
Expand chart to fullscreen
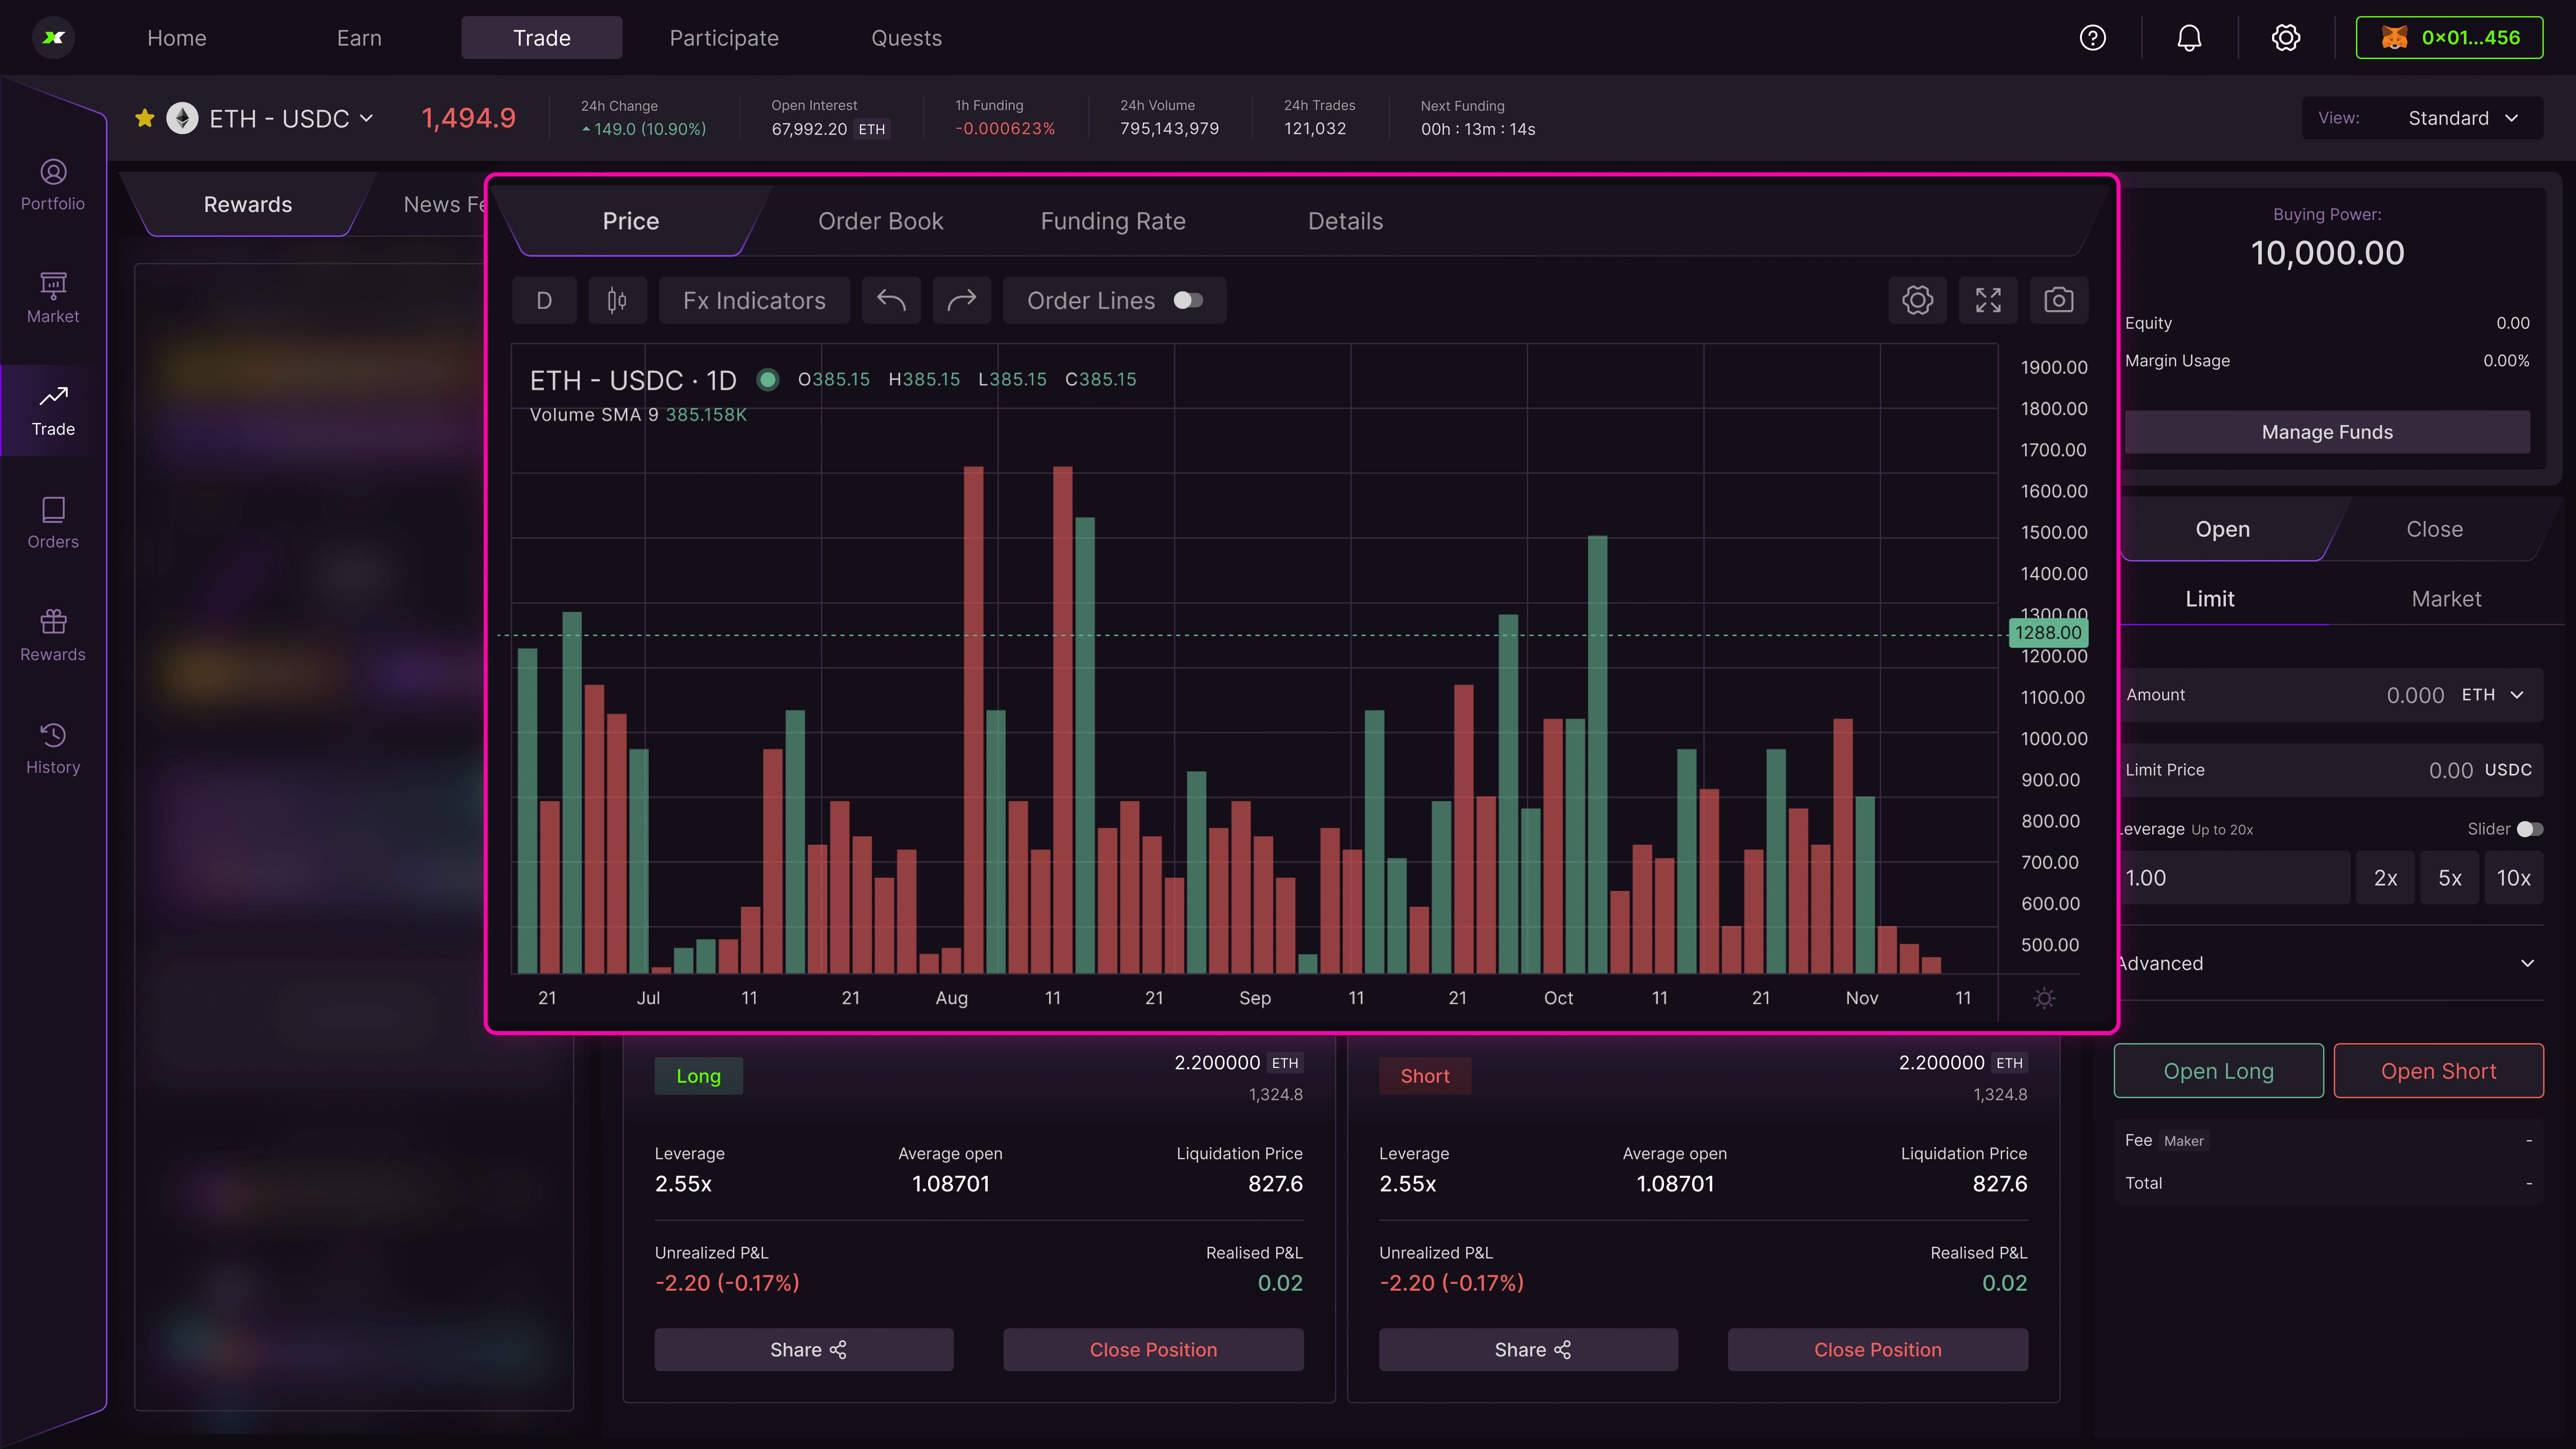pos(1988,300)
